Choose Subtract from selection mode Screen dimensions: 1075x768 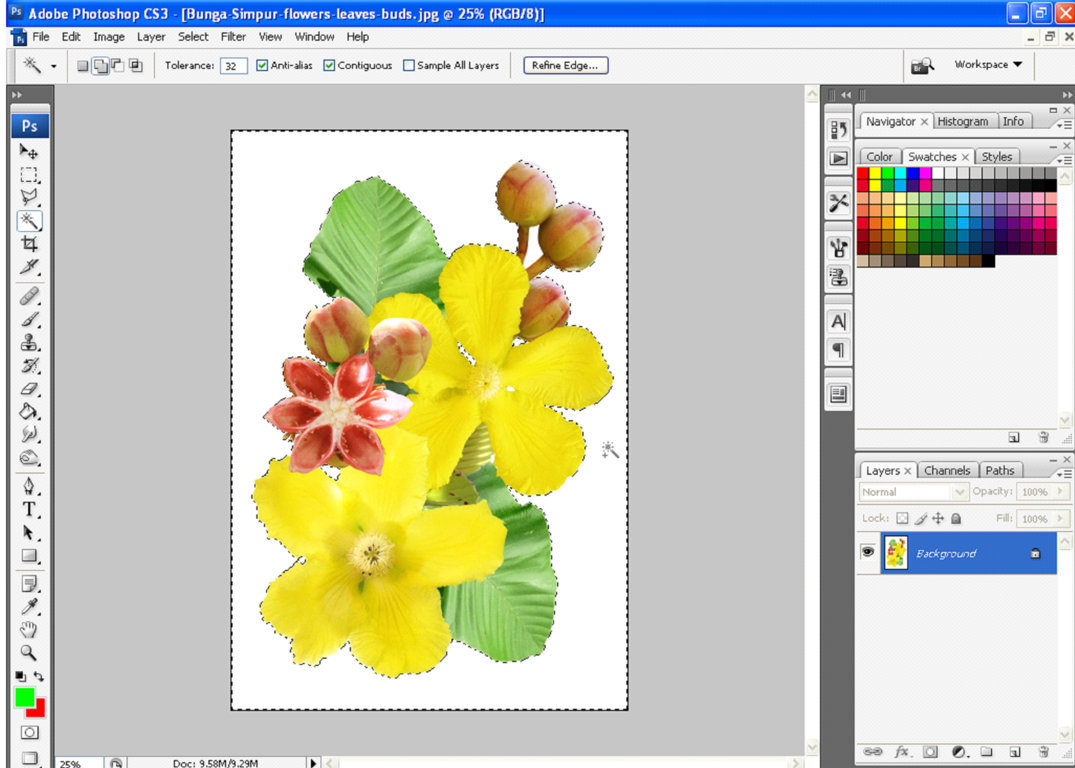click(118, 66)
